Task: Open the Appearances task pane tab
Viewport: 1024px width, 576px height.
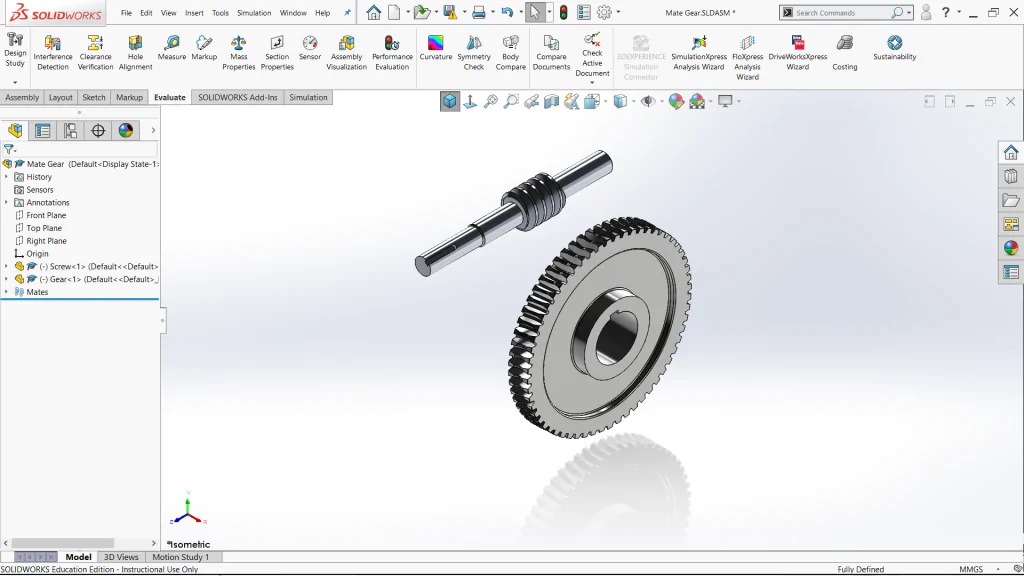Action: (x=1011, y=248)
